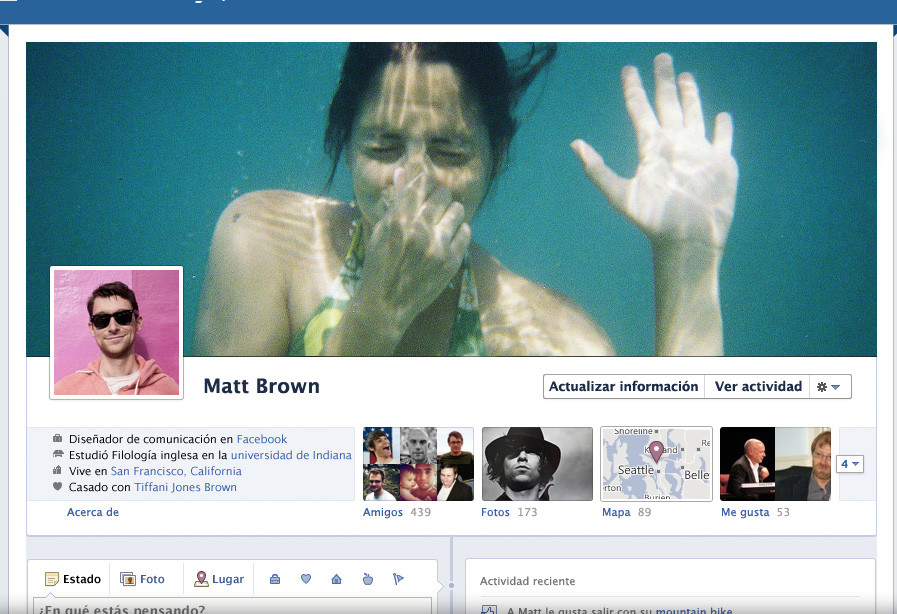Viewport: 897px width, 614px height.
Task: Open Matt Brown's profile picture
Action: pyautogui.click(x=117, y=332)
